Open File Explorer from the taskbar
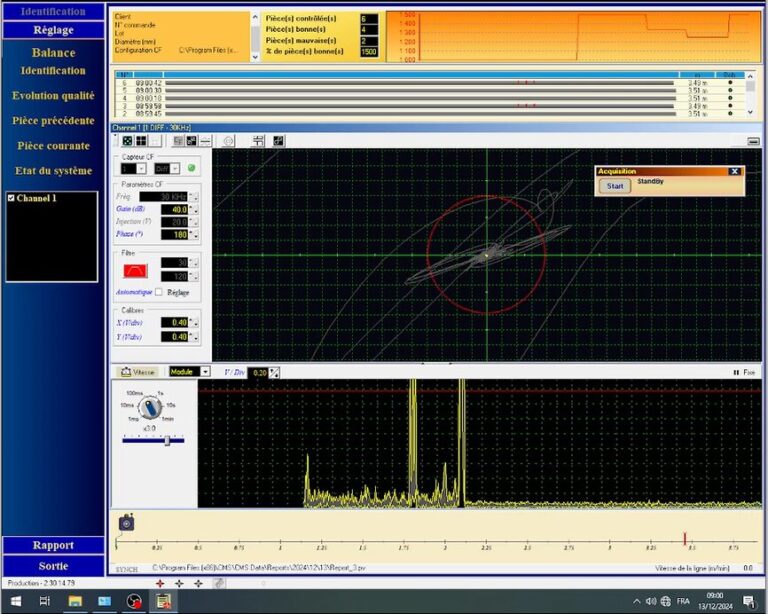768x614 pixels. (x=74, y=601)
